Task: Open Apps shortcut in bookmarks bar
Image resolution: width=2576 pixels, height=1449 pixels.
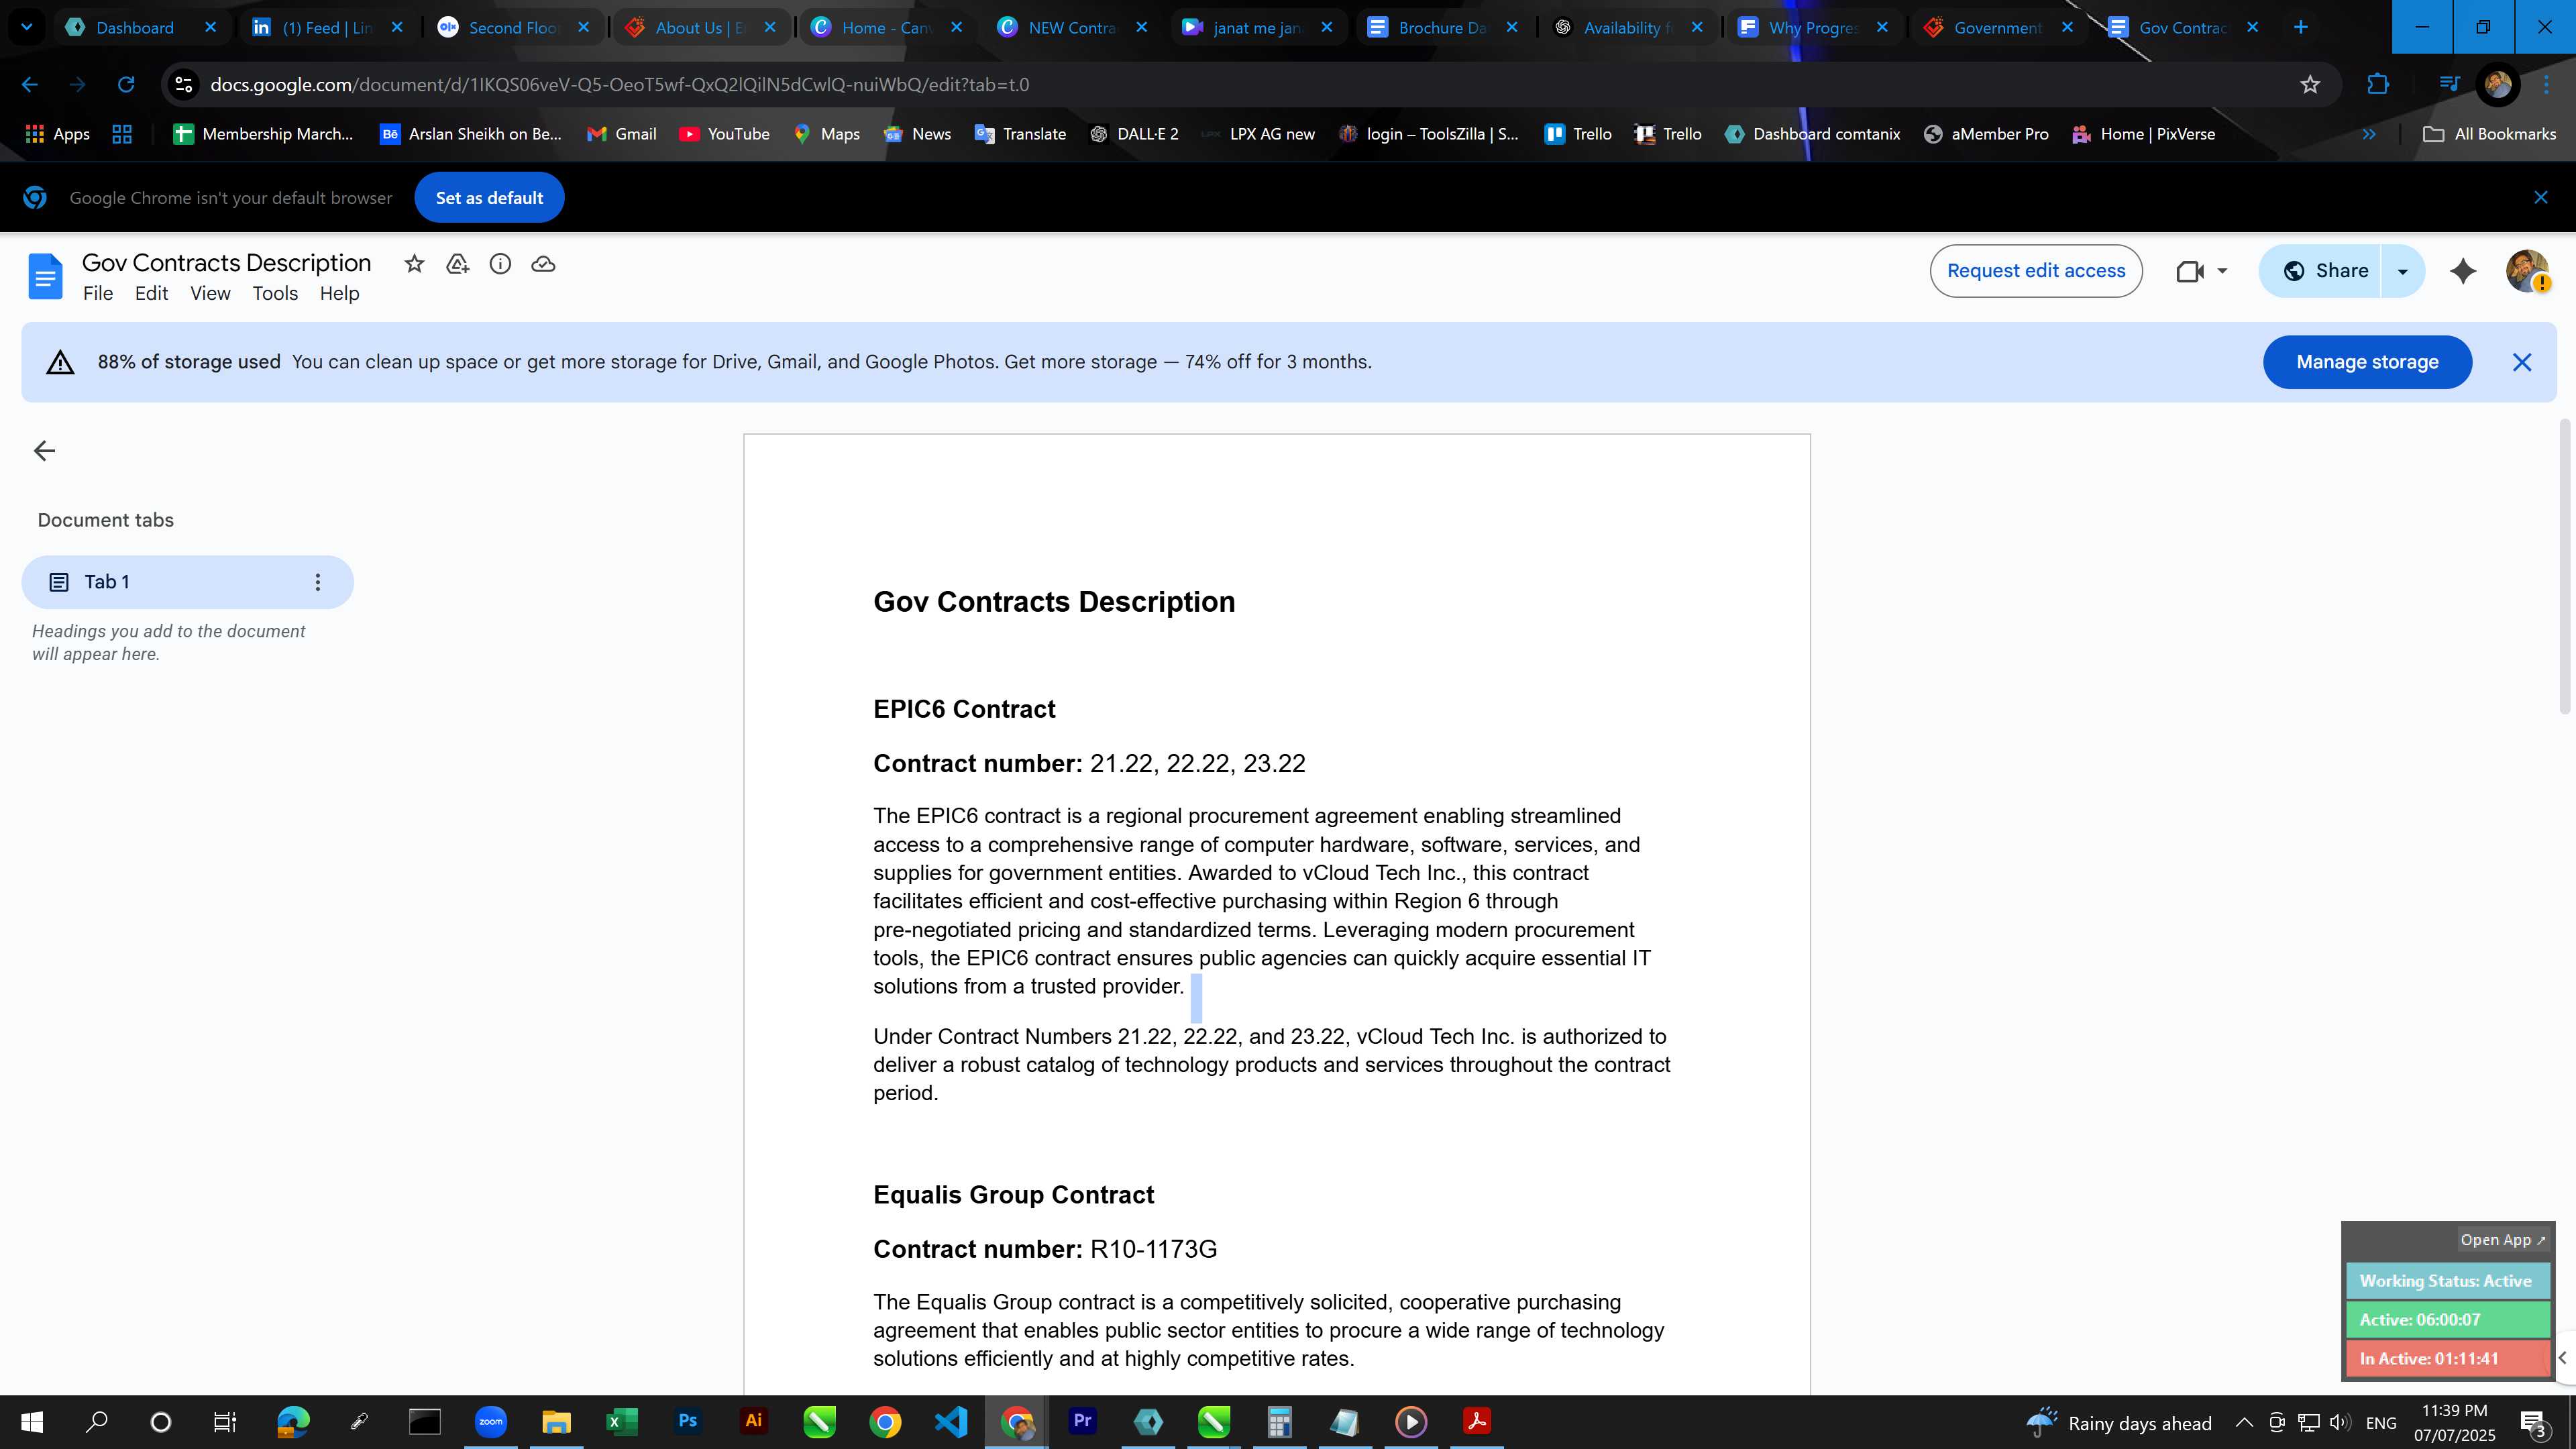Action: click(57, 134)
